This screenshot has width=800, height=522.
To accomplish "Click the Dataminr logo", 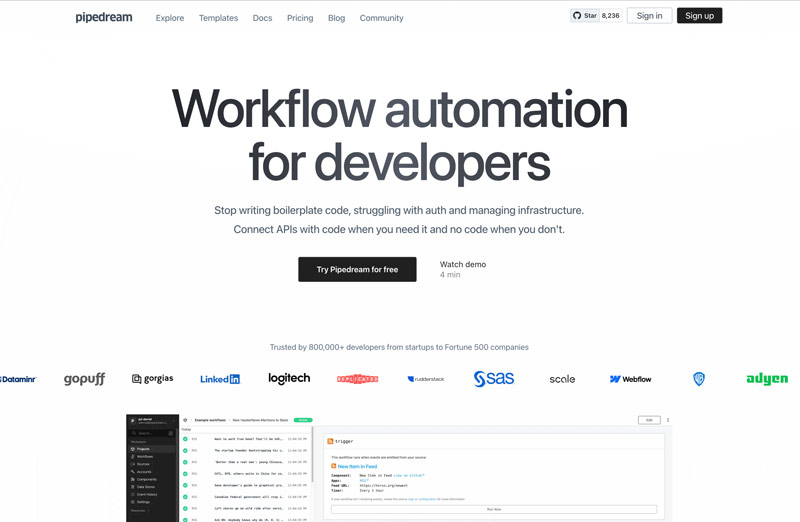I will pos(18,379).
